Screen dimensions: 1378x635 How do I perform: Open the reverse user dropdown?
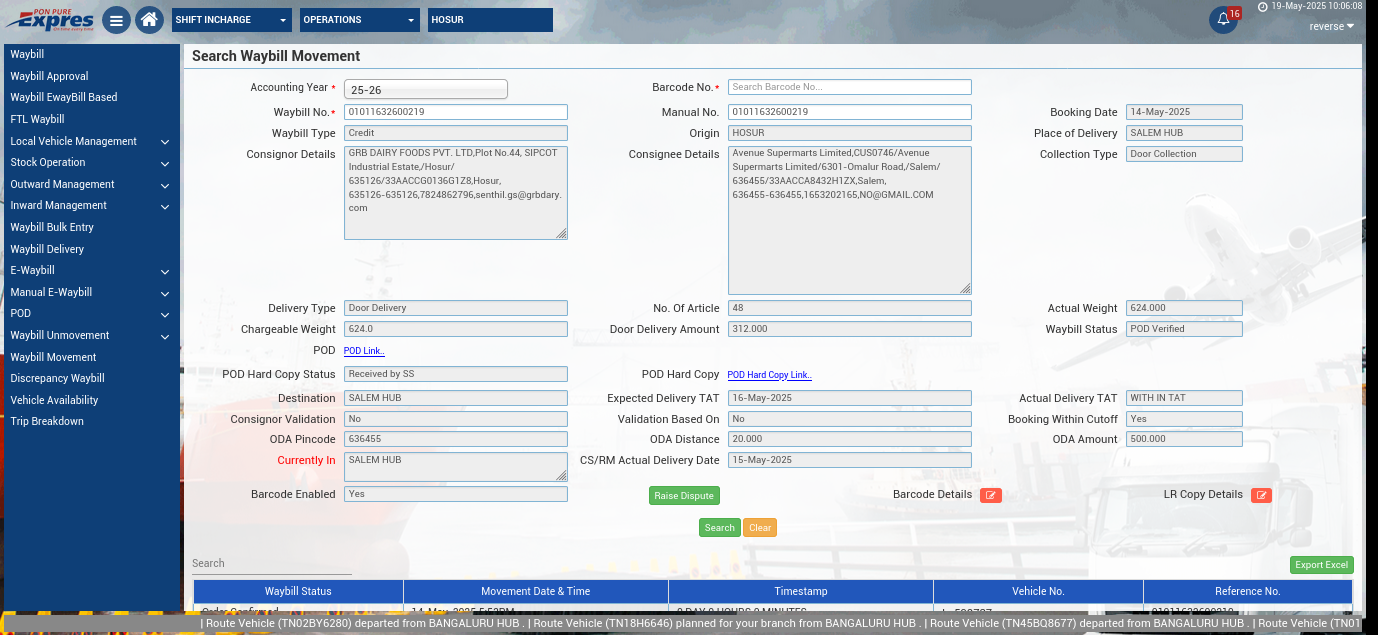coord(1331,26)
